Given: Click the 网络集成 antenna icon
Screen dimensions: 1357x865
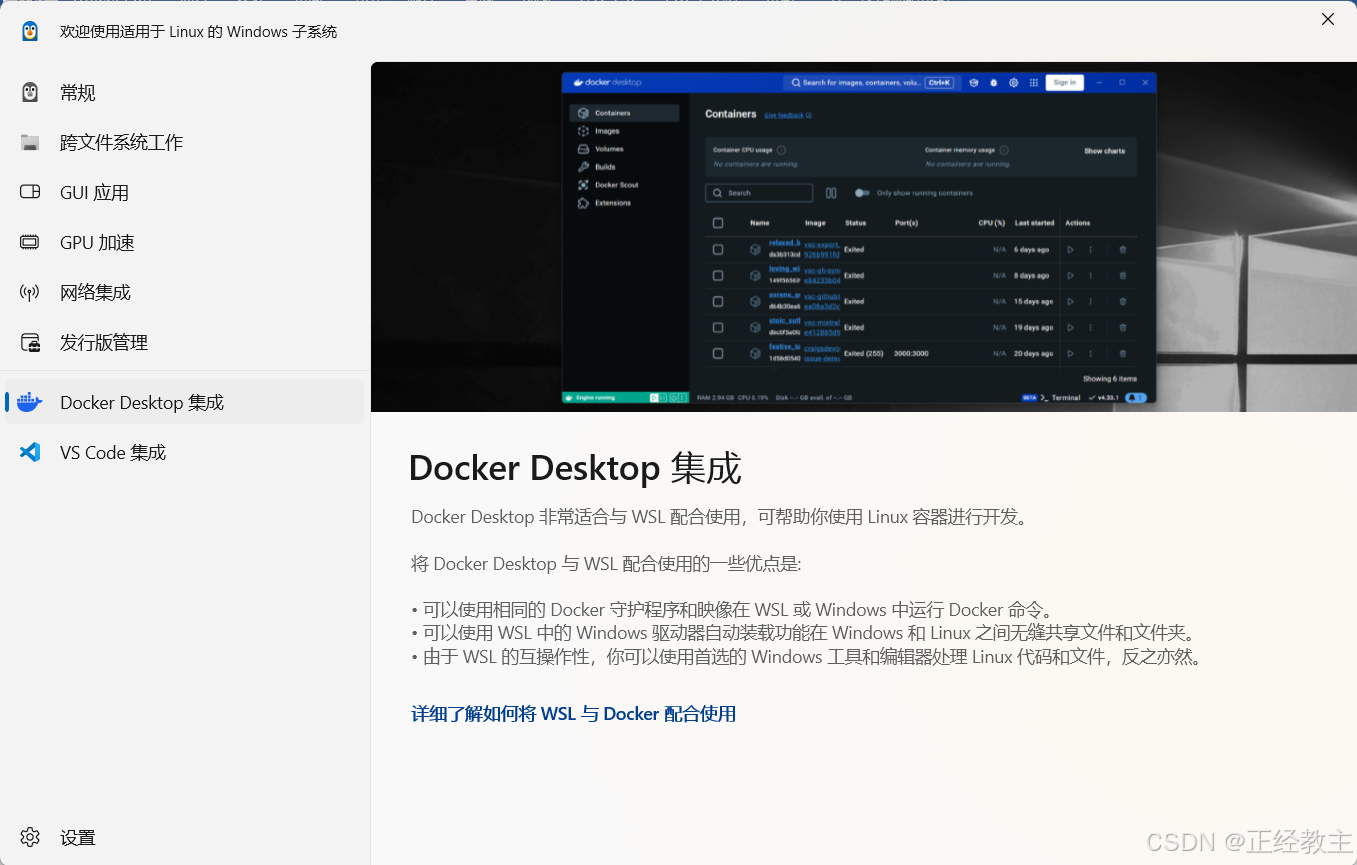Looking at the screenshot, I should (x=30, y=292).
